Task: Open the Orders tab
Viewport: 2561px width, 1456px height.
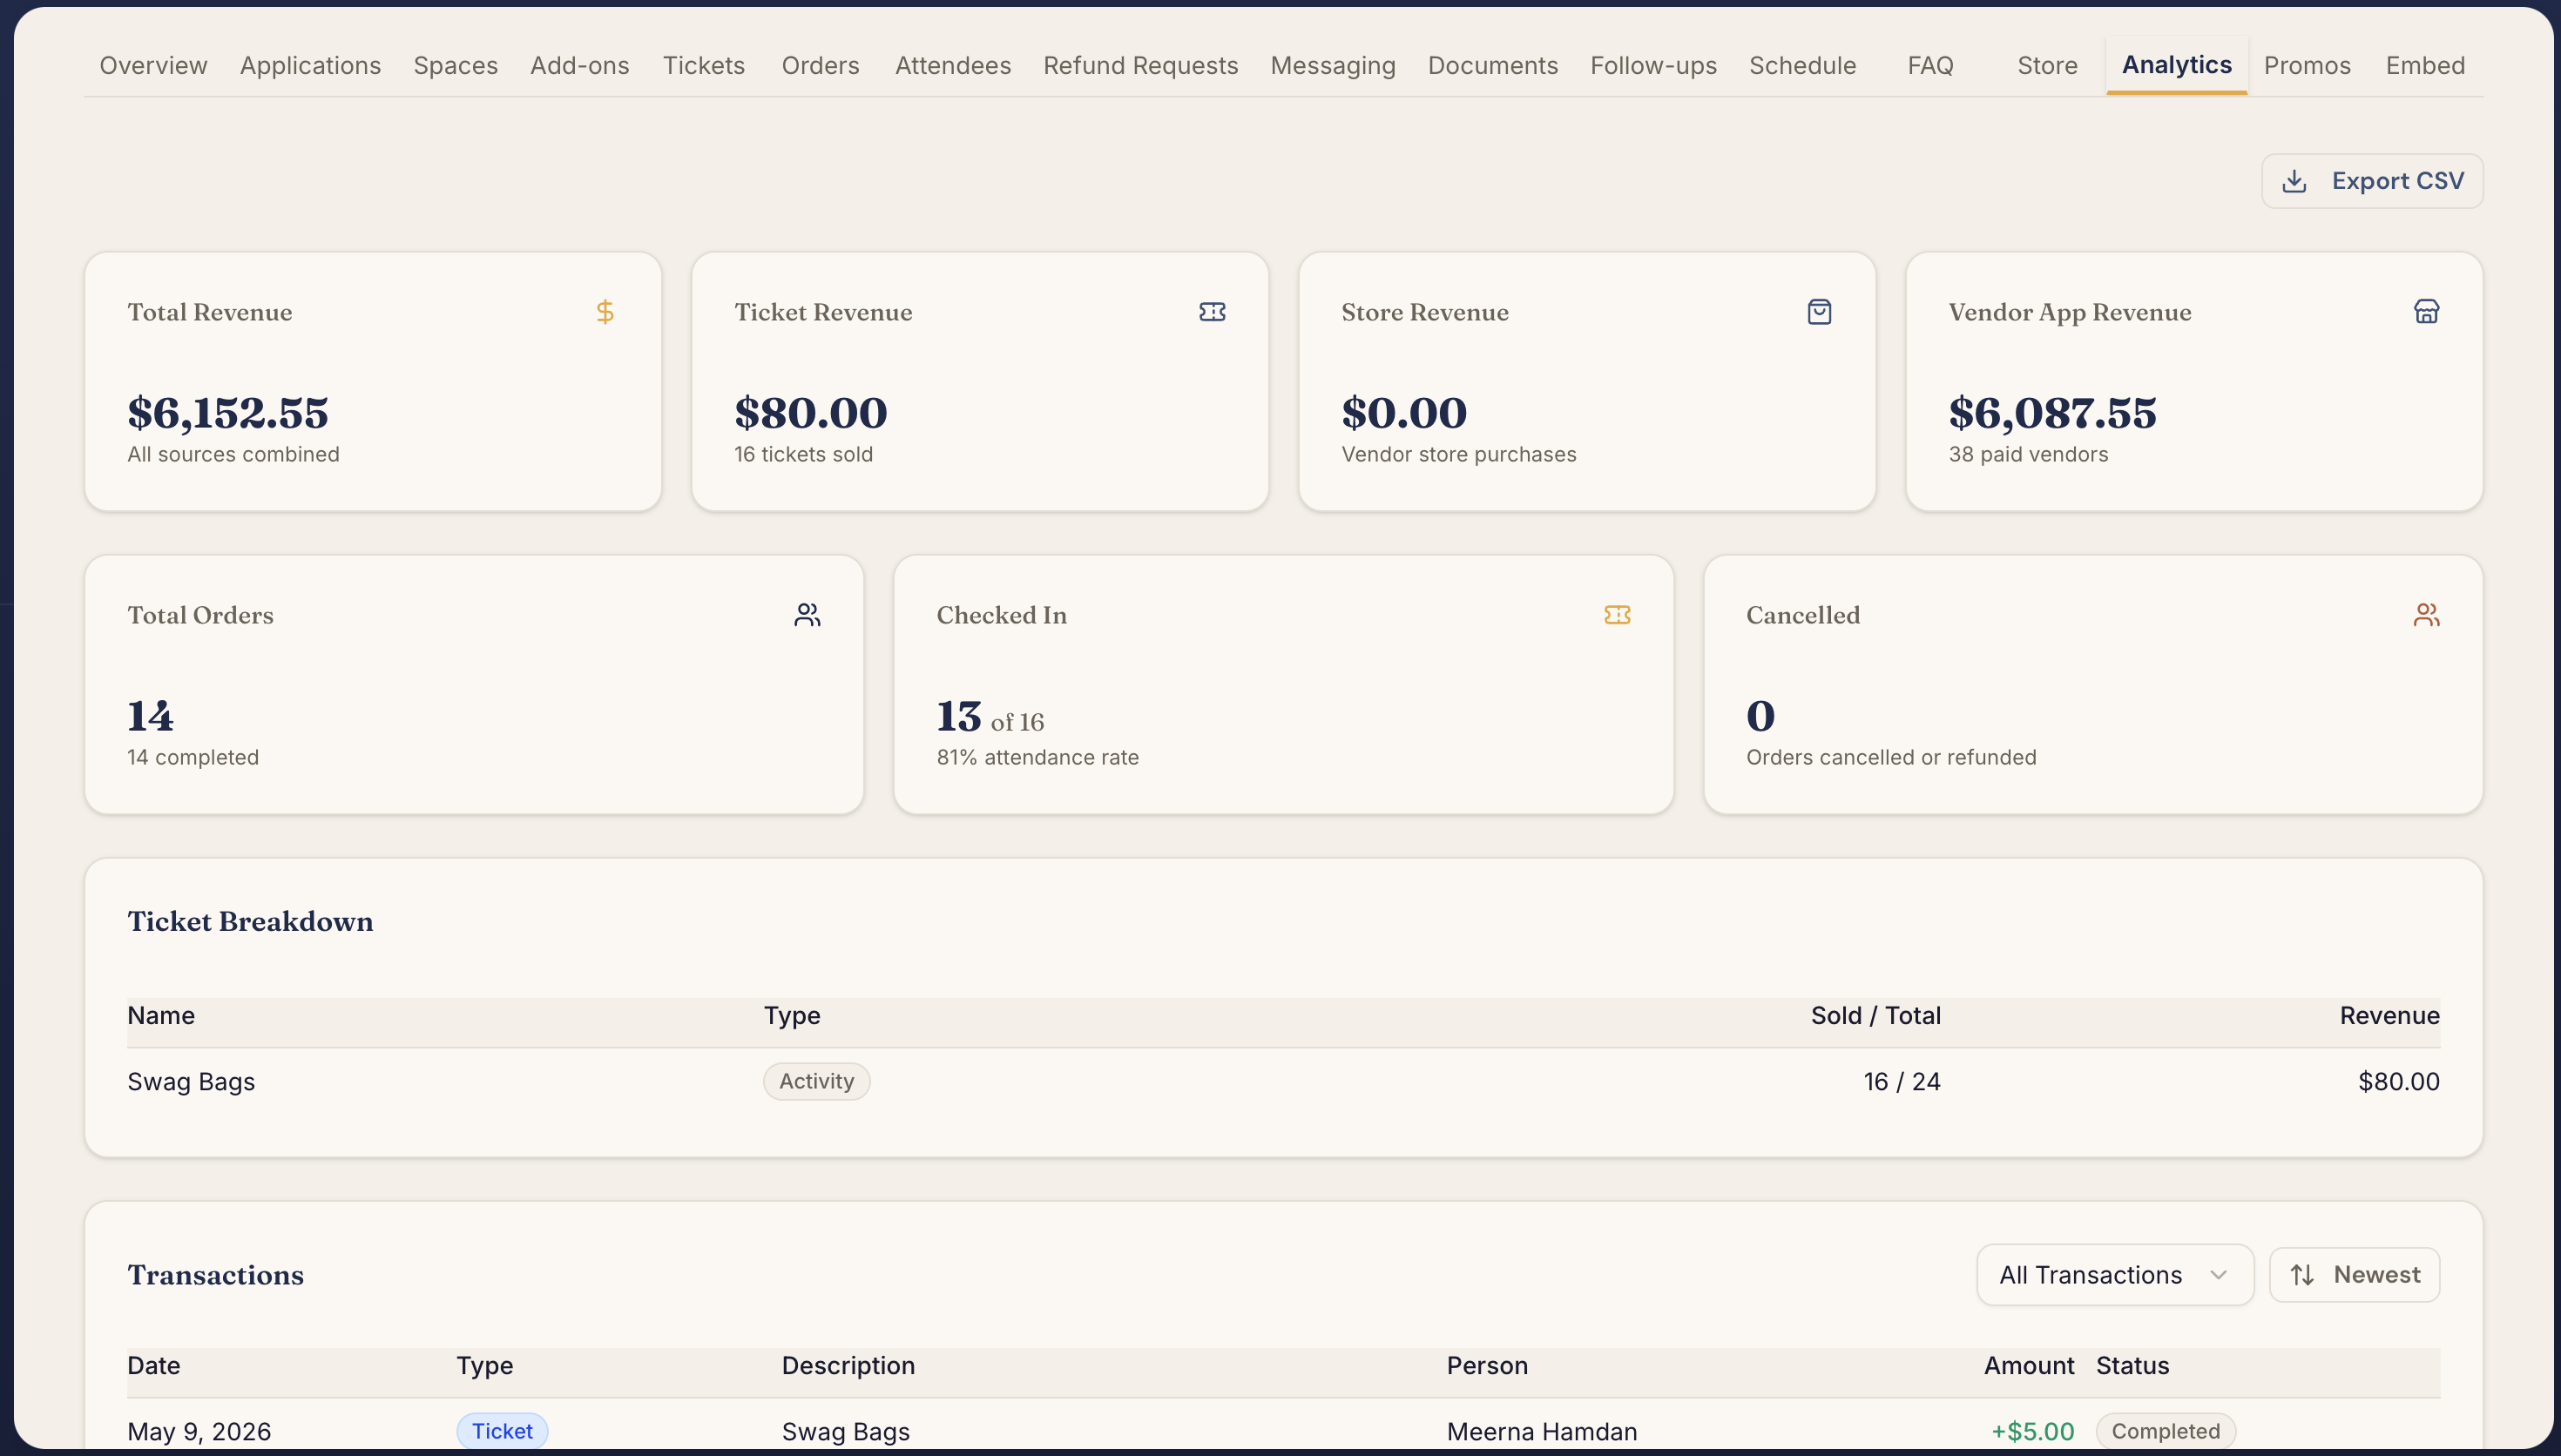Action: coord(820,66)
